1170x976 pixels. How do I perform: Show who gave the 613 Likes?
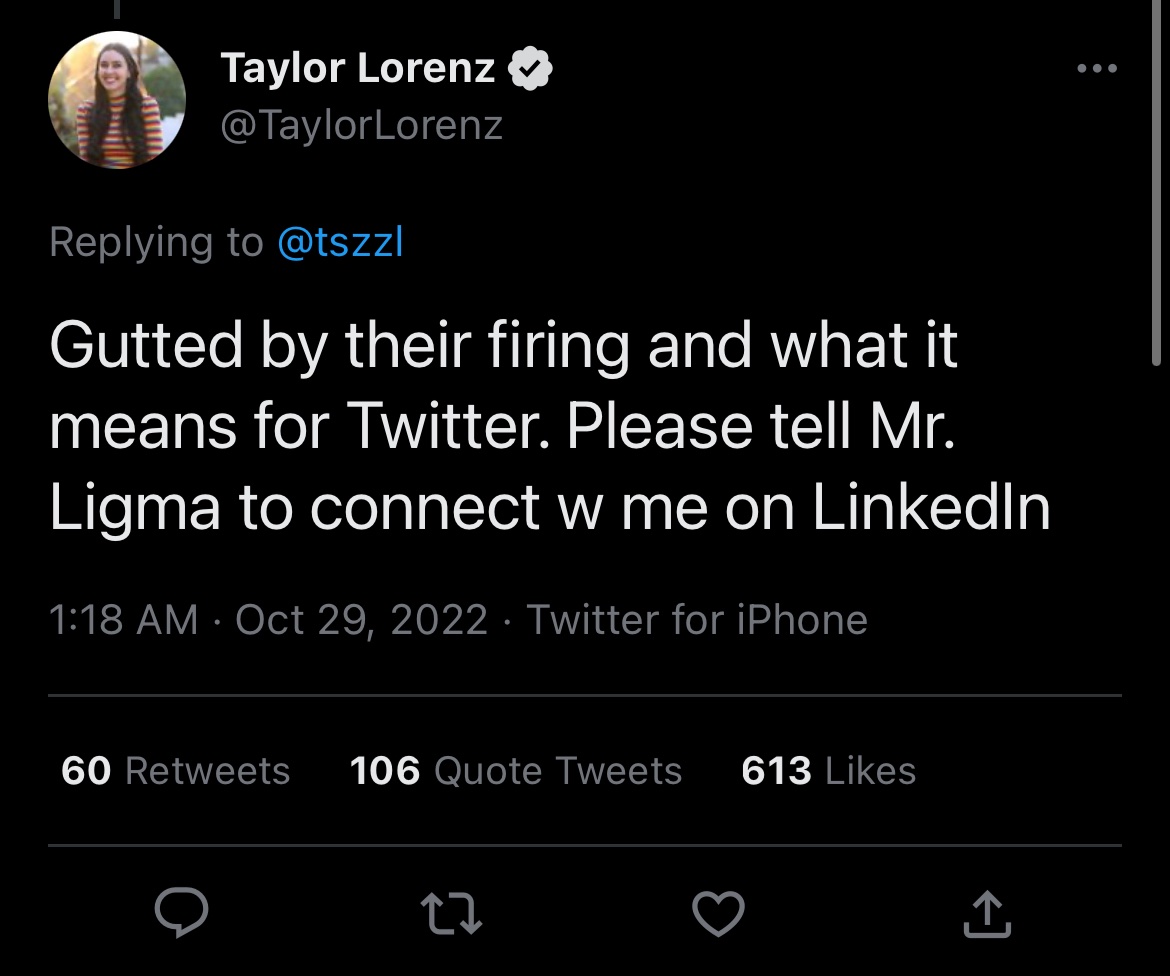click(828, 771)
